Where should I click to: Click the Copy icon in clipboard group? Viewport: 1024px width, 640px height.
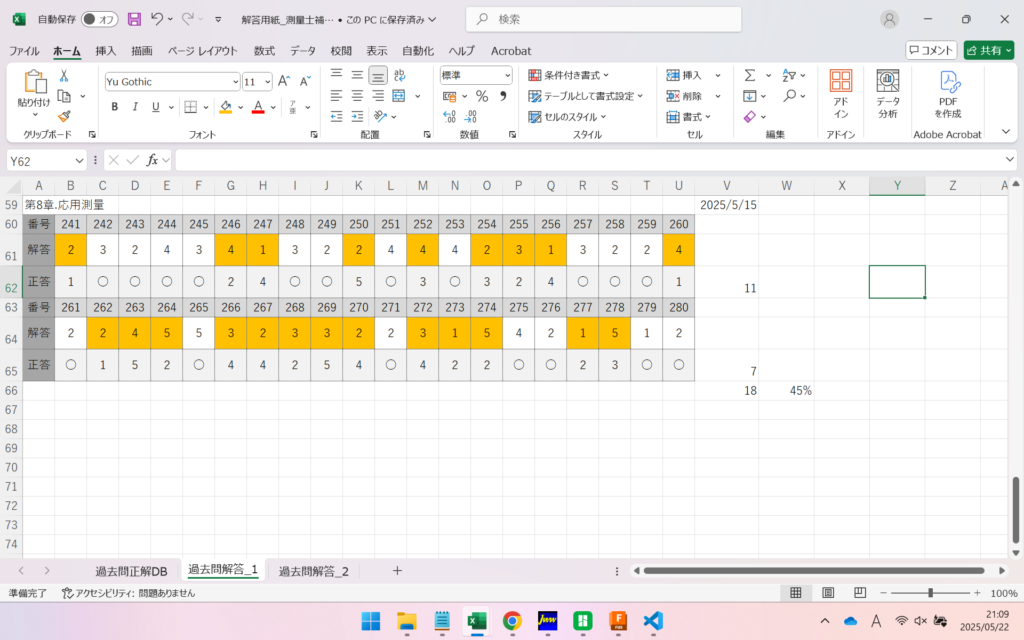tap(64, 96)
